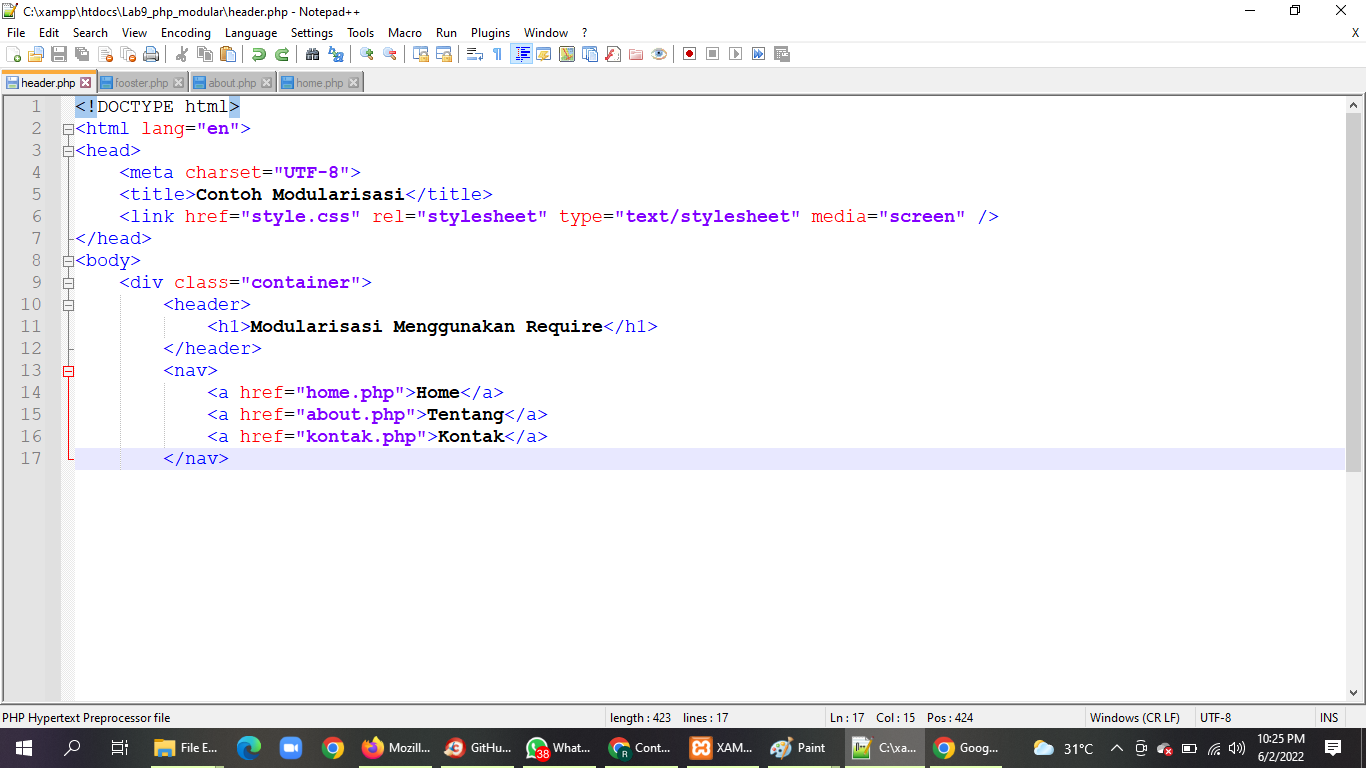1366x768 pixels.
Task: Click the Zoom Out toolbar icon
Action: point(390,54)
